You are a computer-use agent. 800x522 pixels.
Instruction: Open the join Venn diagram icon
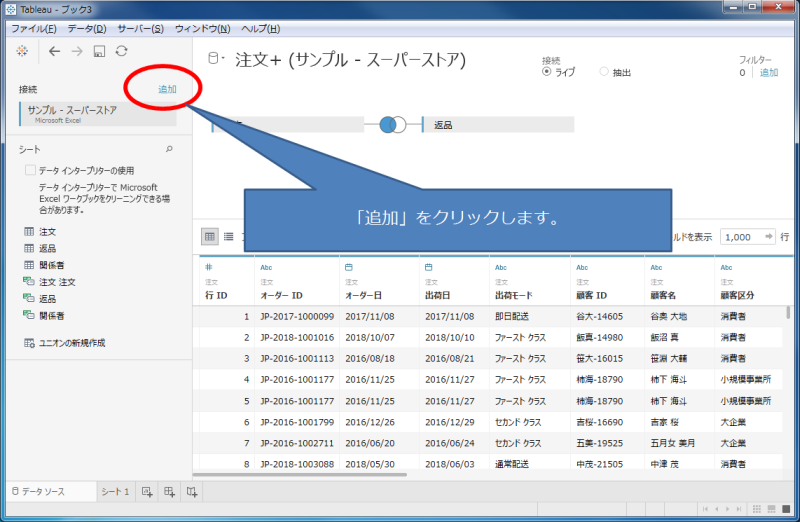pyautogui.click(x=393, y=125)
